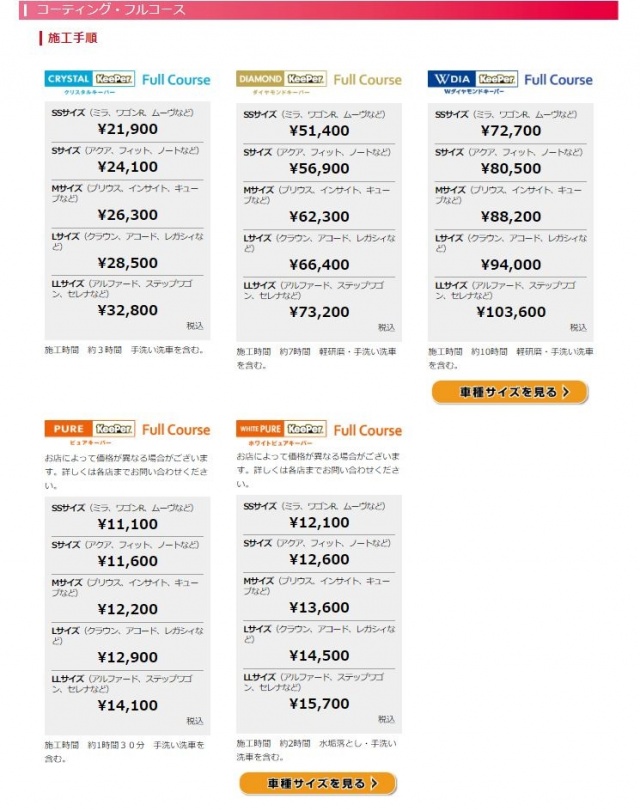Click the Crystal Keeper 施工時間 約3時間 note
This screenshot has width=640, height=811.
click(x=125, y=350)
